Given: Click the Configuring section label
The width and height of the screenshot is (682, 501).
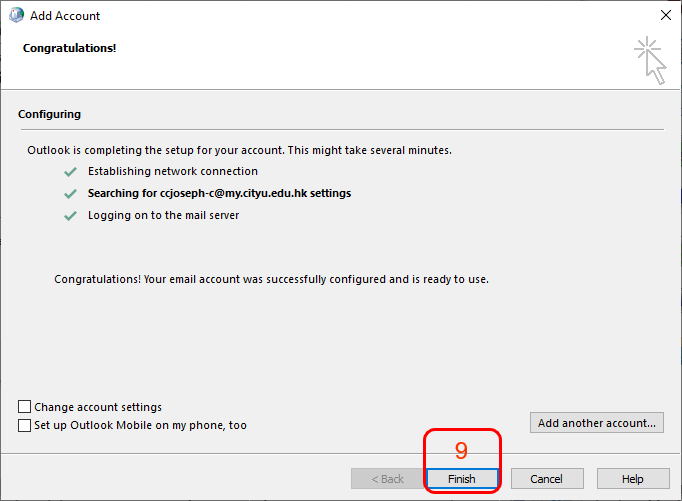Looking at the screenshot, I should (49, 115).
